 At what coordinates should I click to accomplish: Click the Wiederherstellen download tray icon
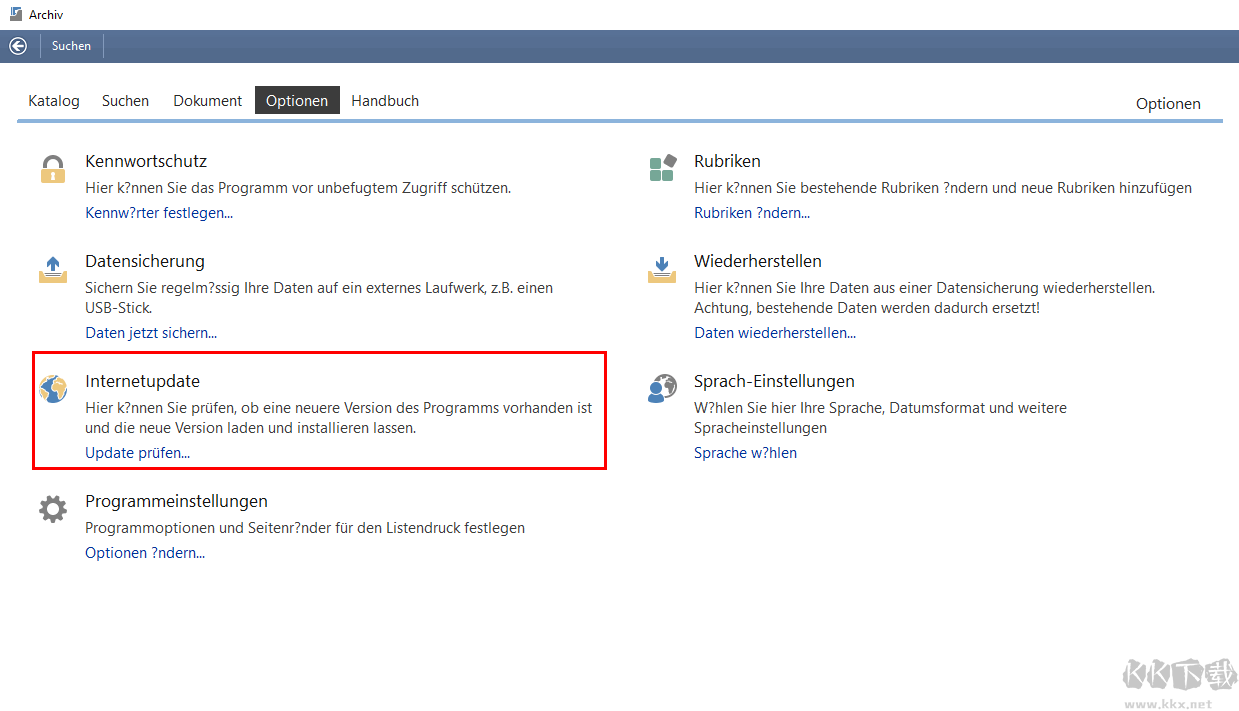(662, 269)
